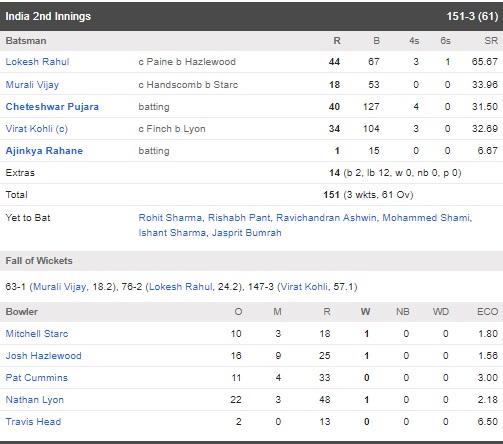
Task: Open Nathan Lyon's bowler profile
Action: (x=35, y=400)
